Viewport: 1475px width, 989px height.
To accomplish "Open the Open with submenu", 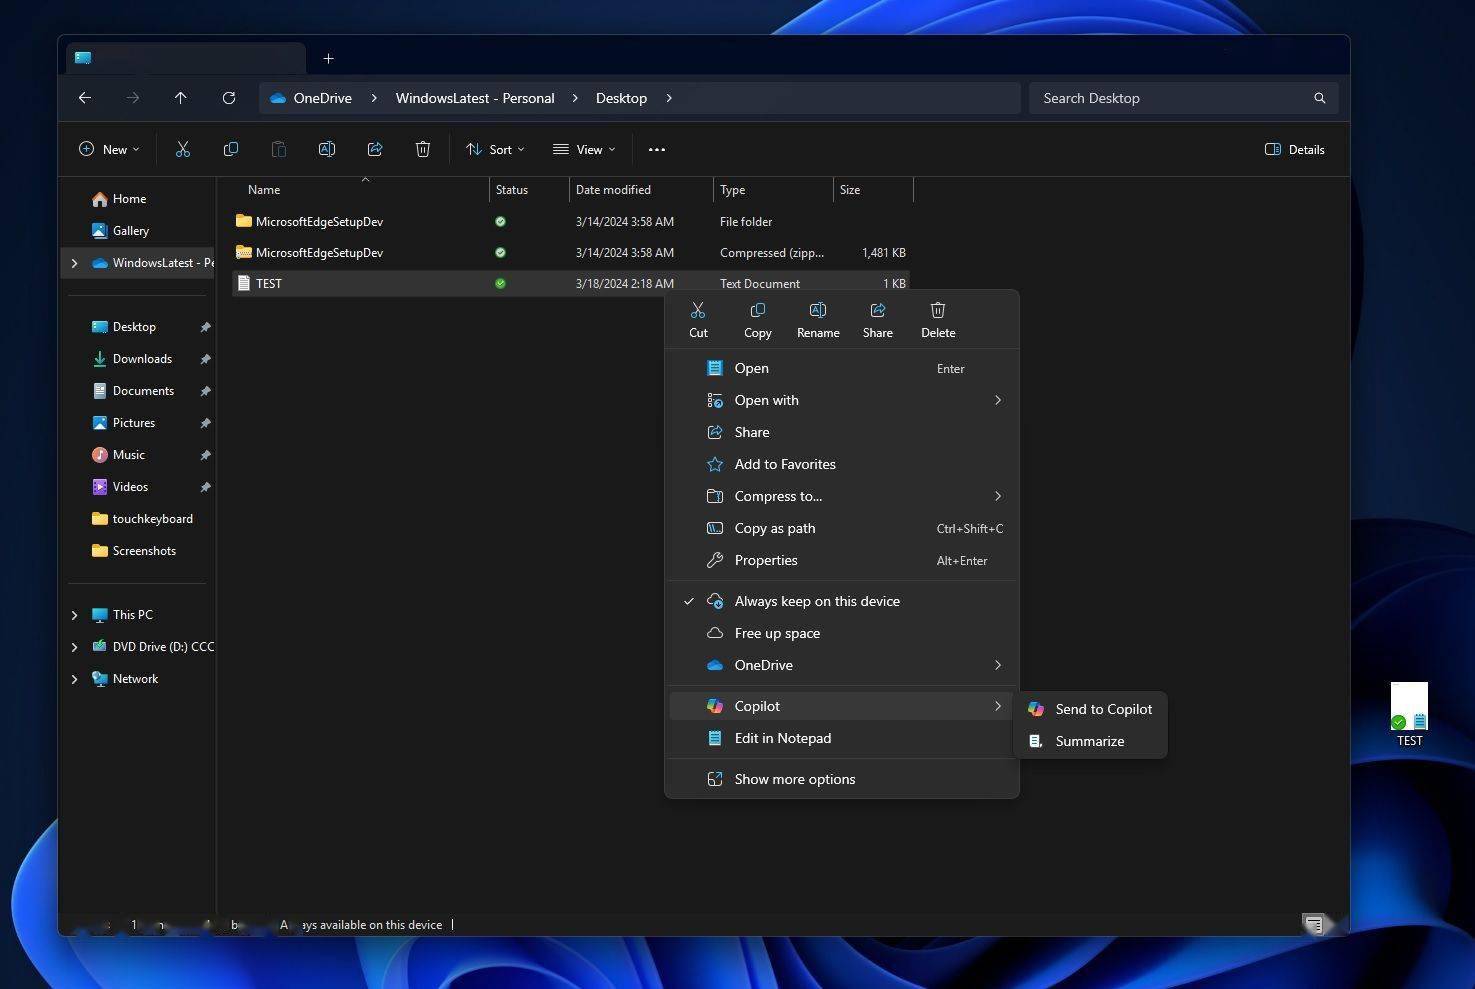I will pos(842,400).
